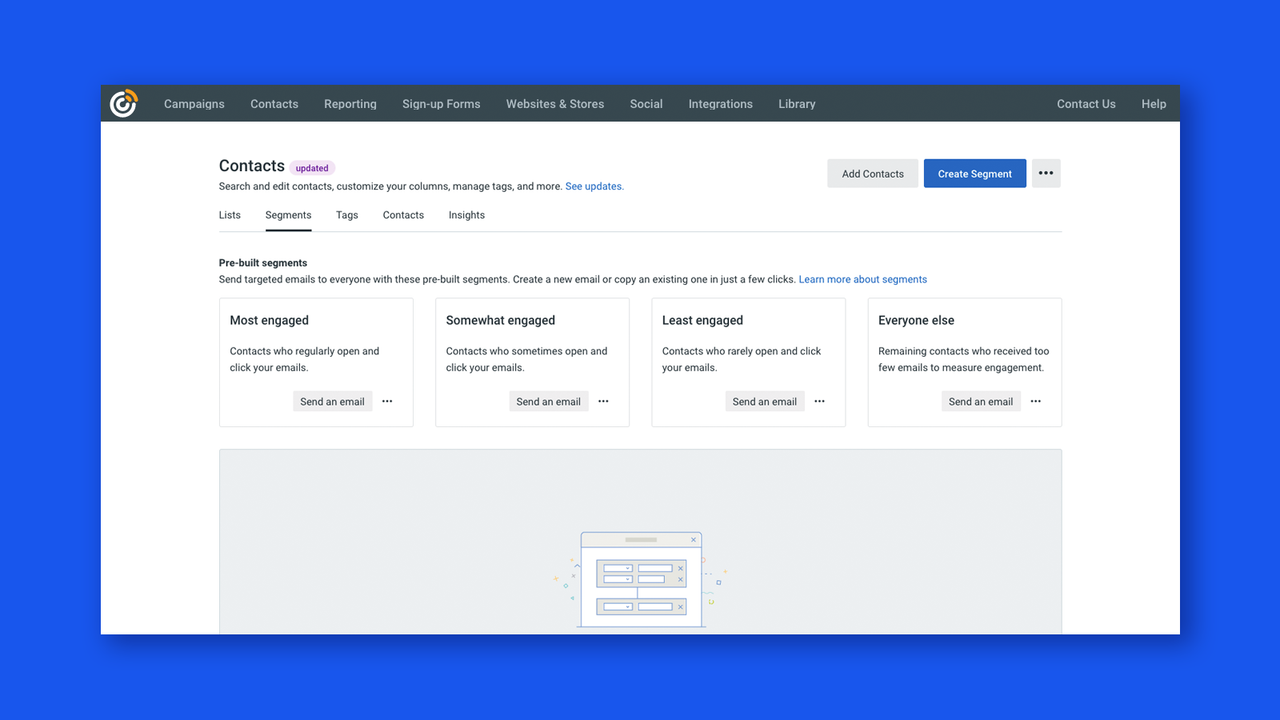Image resolution: width=1280 pixels, height=720 pixels.
Task: Open the Social menu
Action: [646, 104]
